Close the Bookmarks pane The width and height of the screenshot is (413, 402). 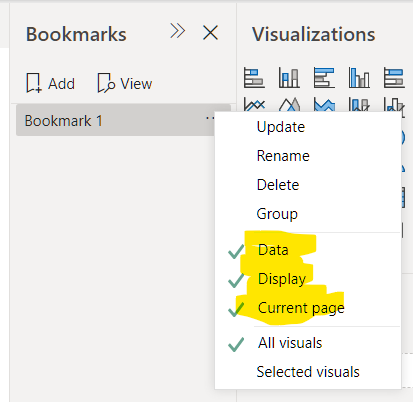tap(210, 33)
